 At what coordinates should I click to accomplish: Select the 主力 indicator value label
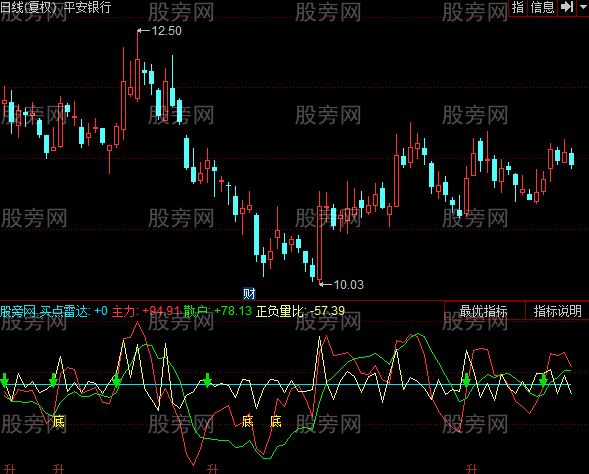point(146,311)
